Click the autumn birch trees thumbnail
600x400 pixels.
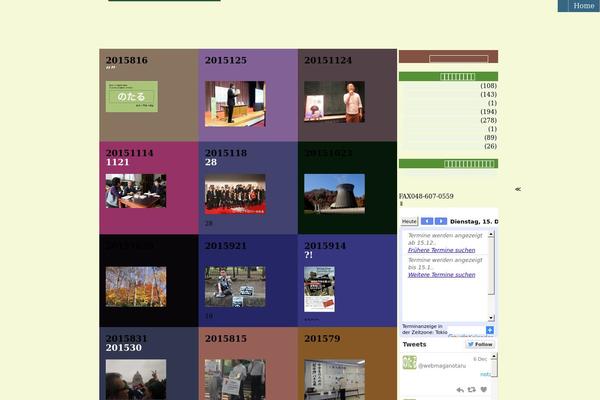pos(136,287)
